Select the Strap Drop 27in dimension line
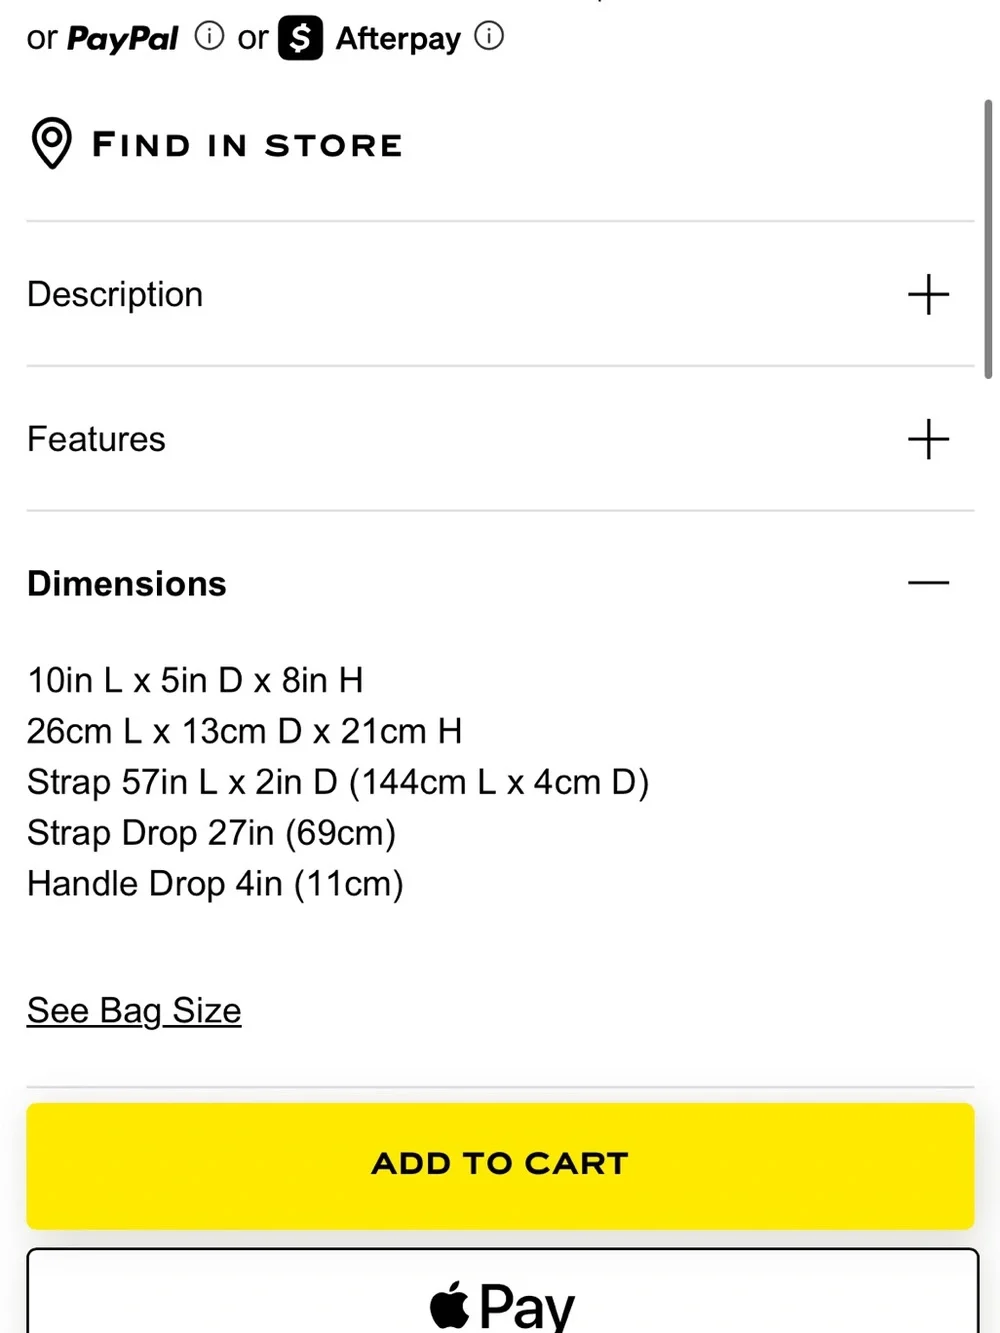The width and height of the screenshot is (1000, 1333). (212, 833)
